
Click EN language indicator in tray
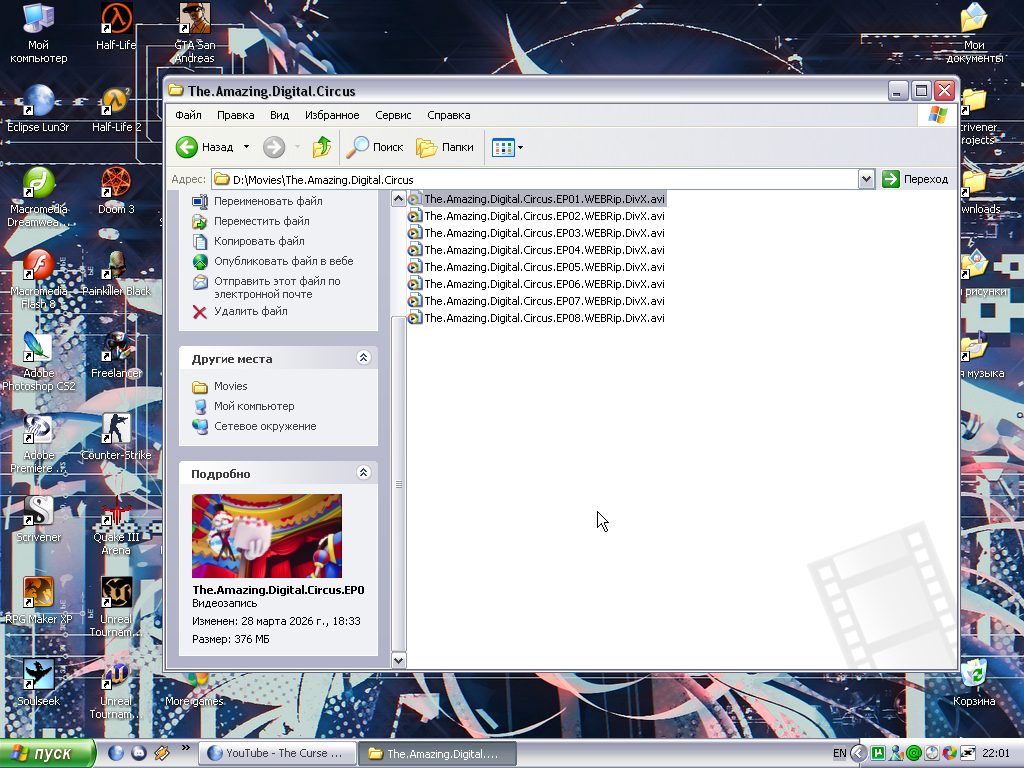839,753
